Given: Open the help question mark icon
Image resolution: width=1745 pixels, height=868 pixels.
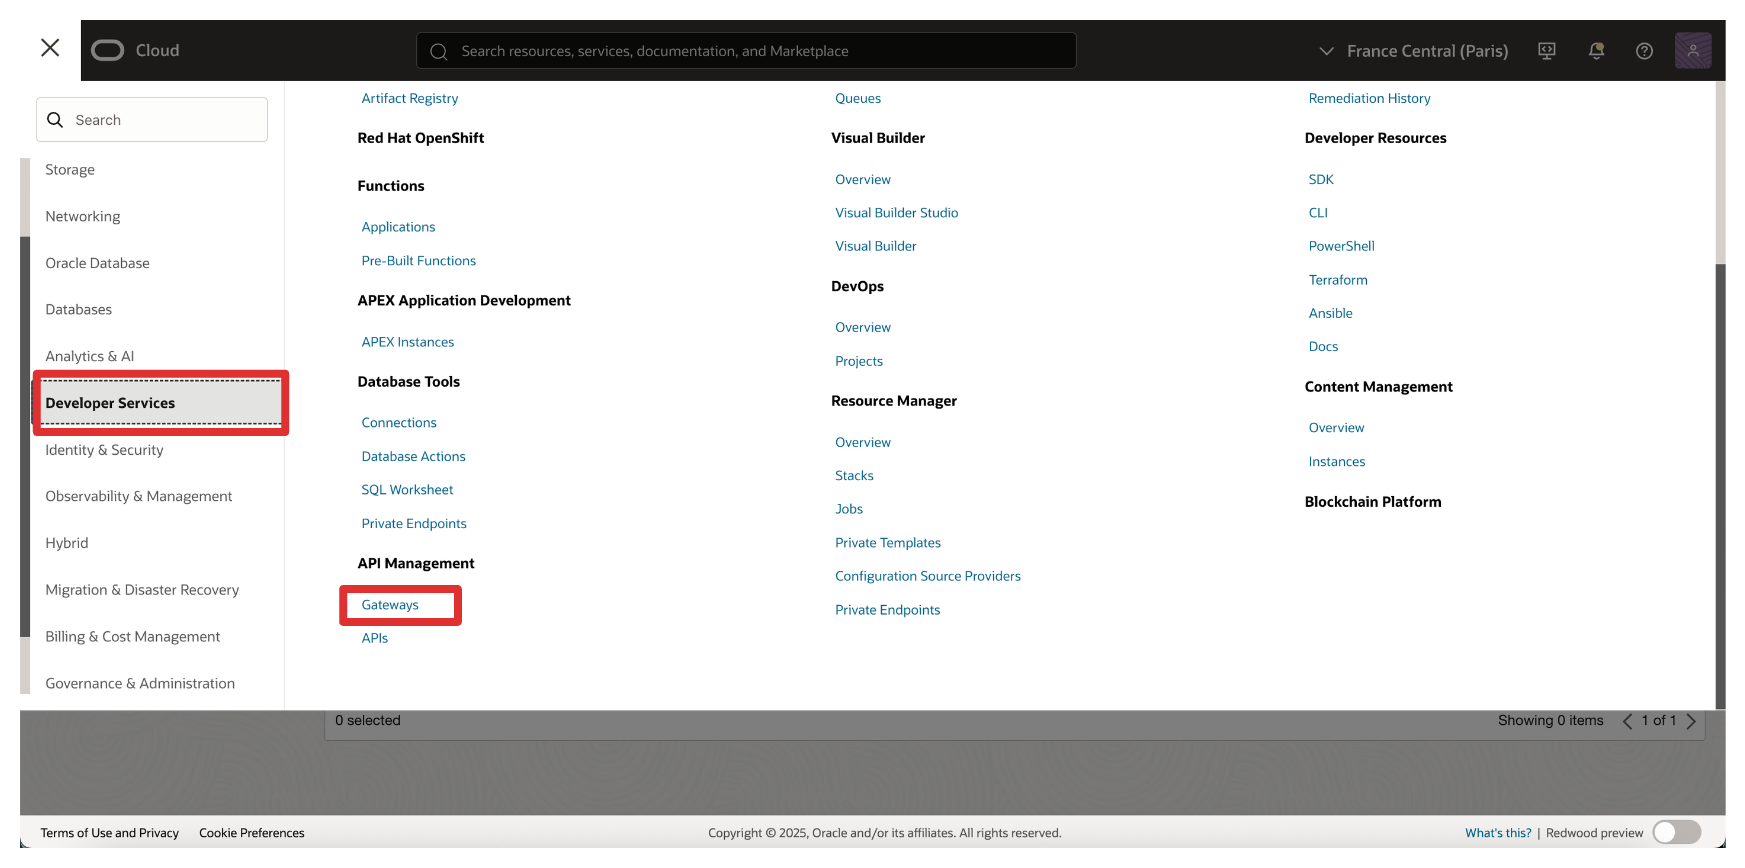Looking at the screenshot, I should (x=1644, y=51).
